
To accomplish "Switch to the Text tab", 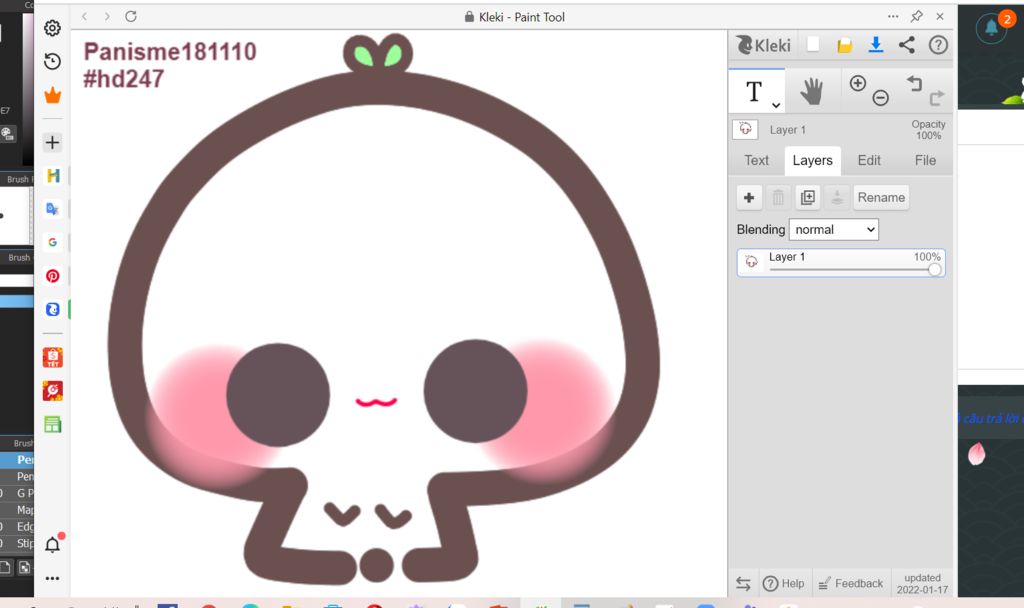I will (756, 161).
